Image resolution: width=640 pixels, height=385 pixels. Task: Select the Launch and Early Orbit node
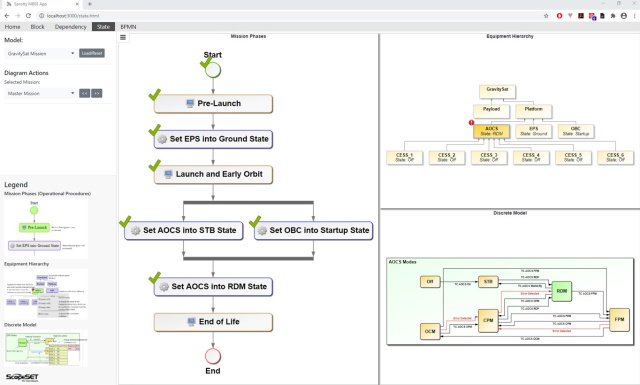(x=213, y=174)
